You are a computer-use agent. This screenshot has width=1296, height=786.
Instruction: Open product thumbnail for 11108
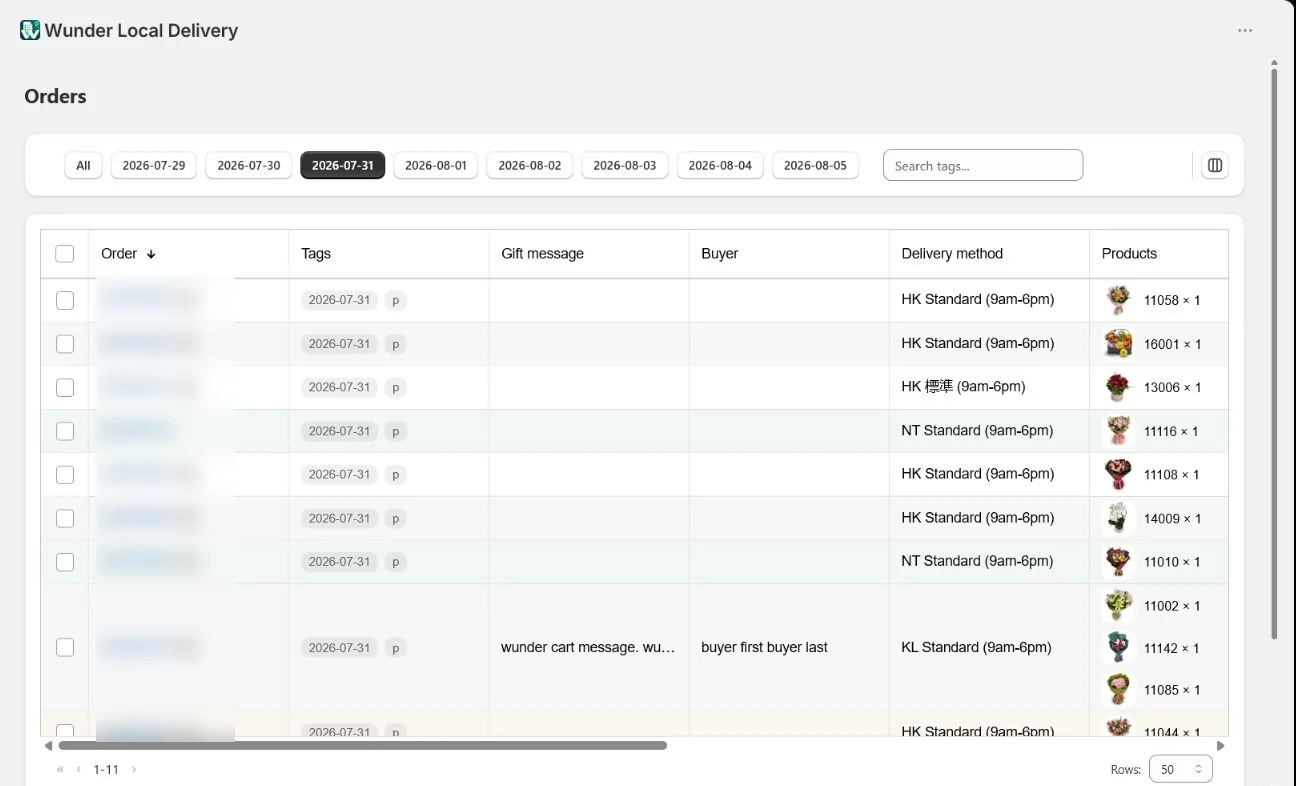[1118, 474]
